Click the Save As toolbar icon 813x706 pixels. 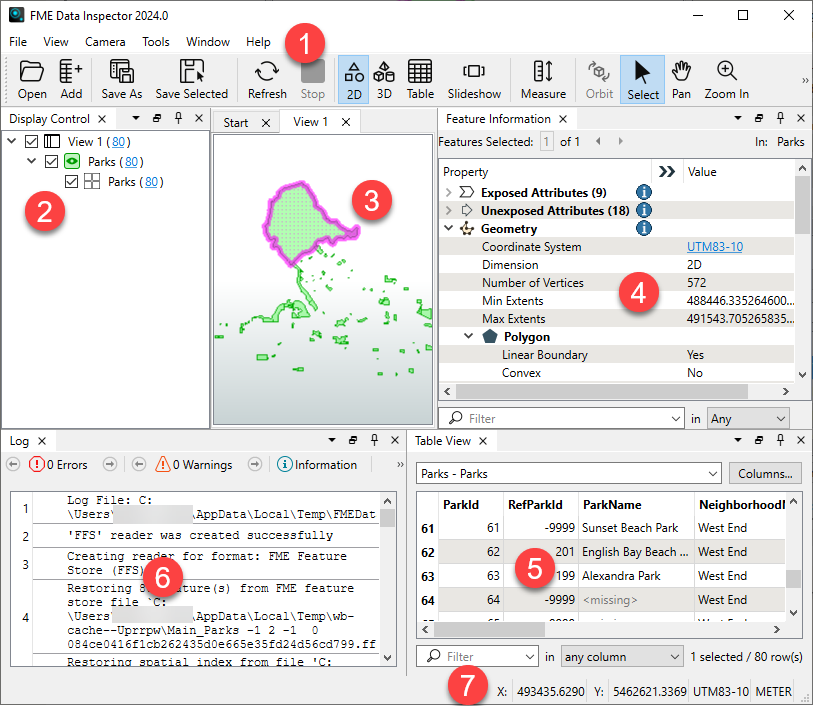coord(121,79)
